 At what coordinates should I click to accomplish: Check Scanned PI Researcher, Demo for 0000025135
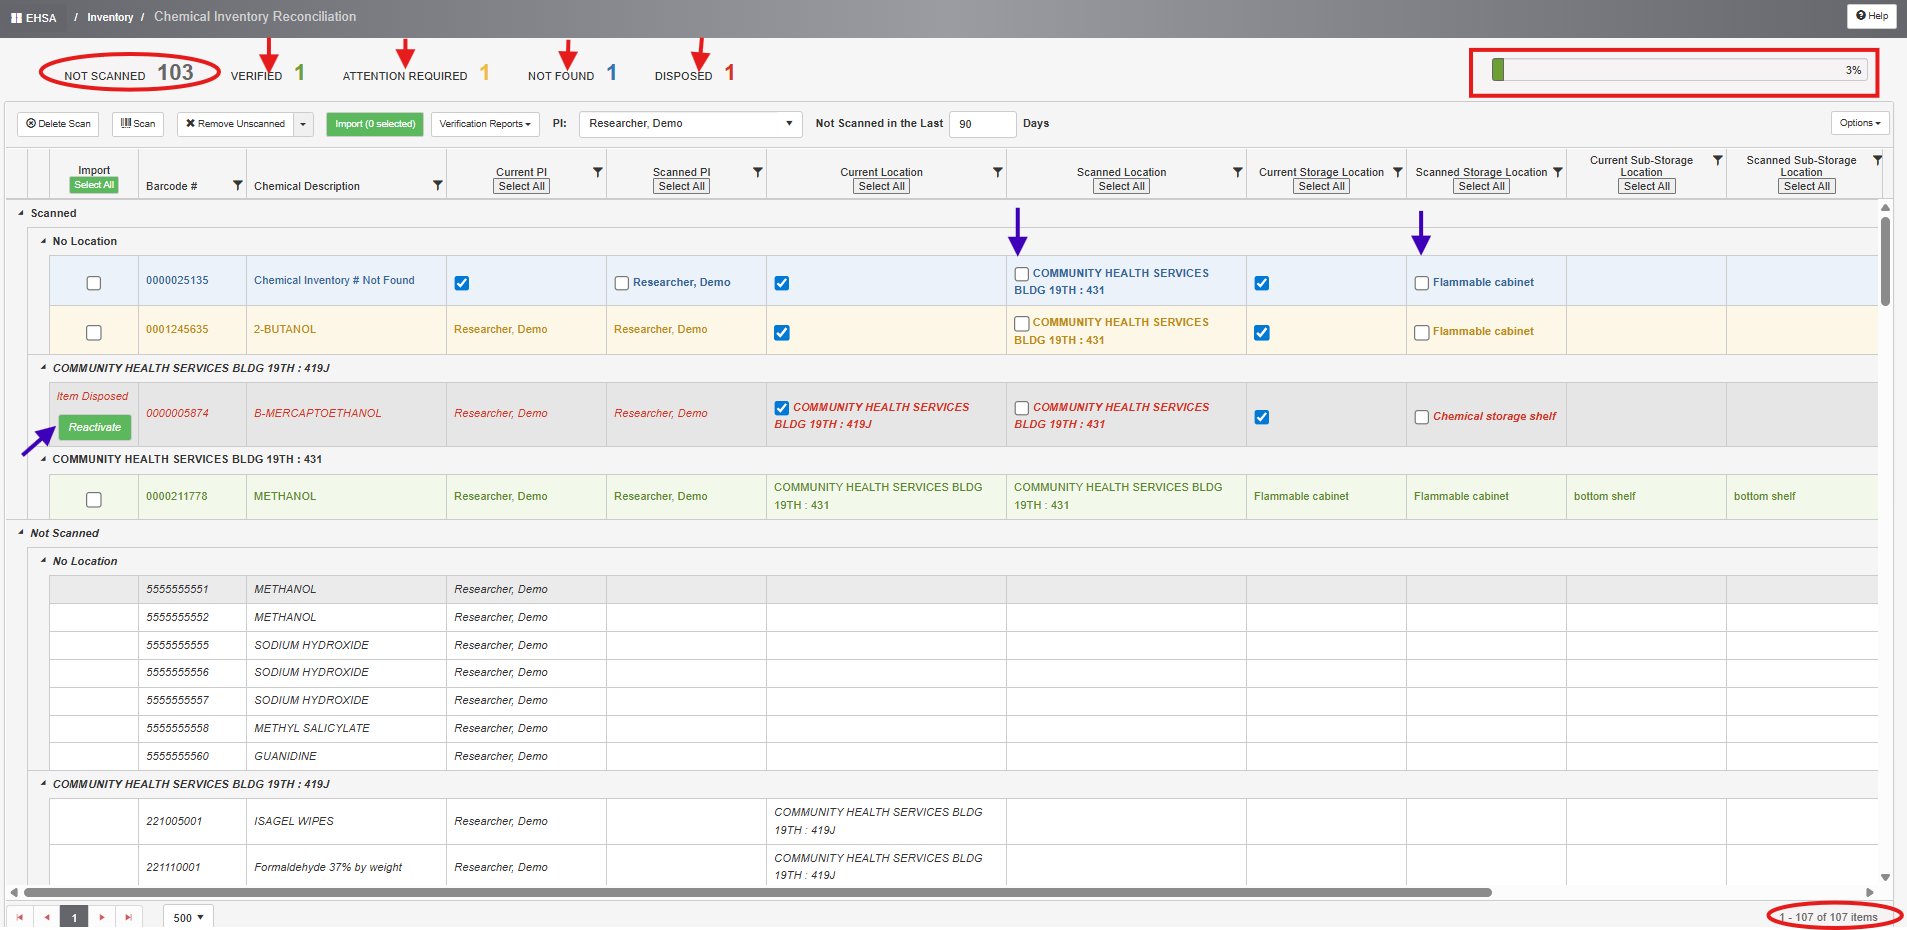[622, 283]
